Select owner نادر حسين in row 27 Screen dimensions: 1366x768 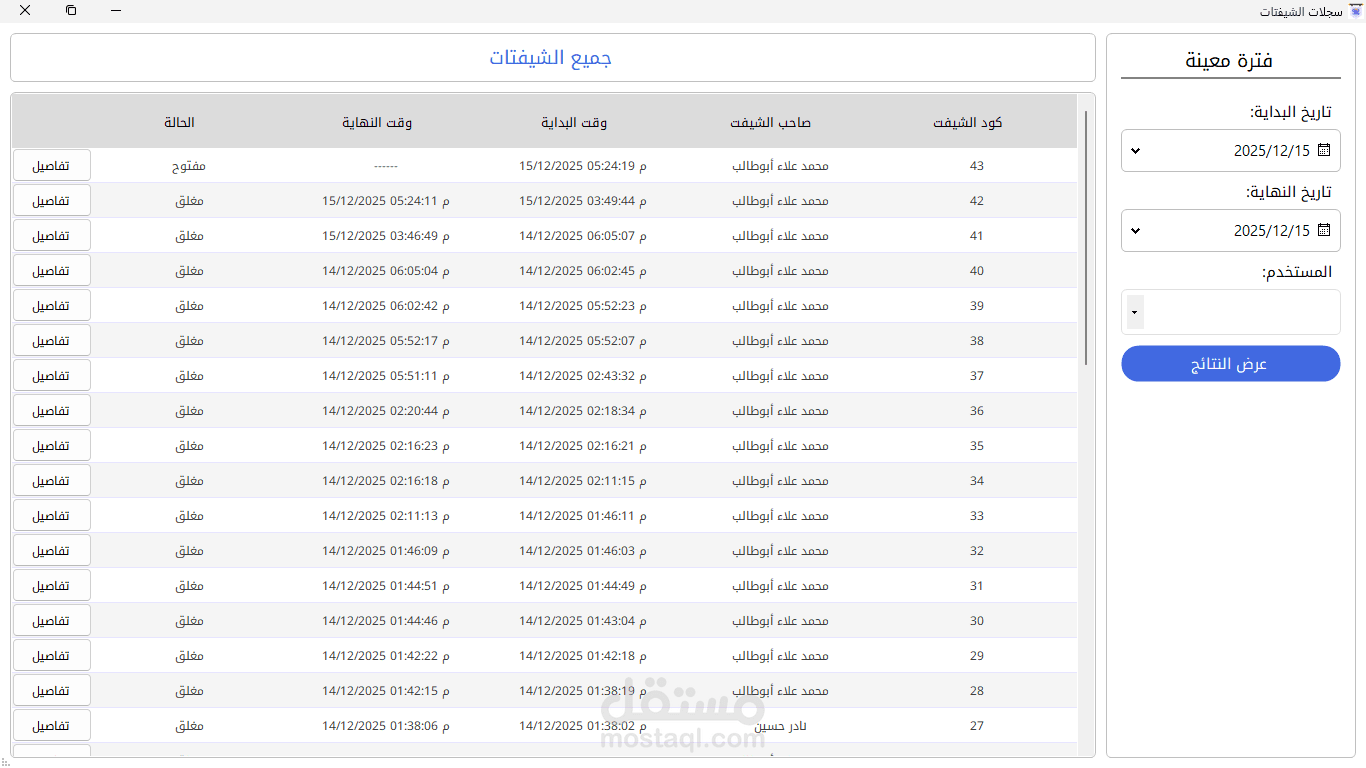coord(780,726)
